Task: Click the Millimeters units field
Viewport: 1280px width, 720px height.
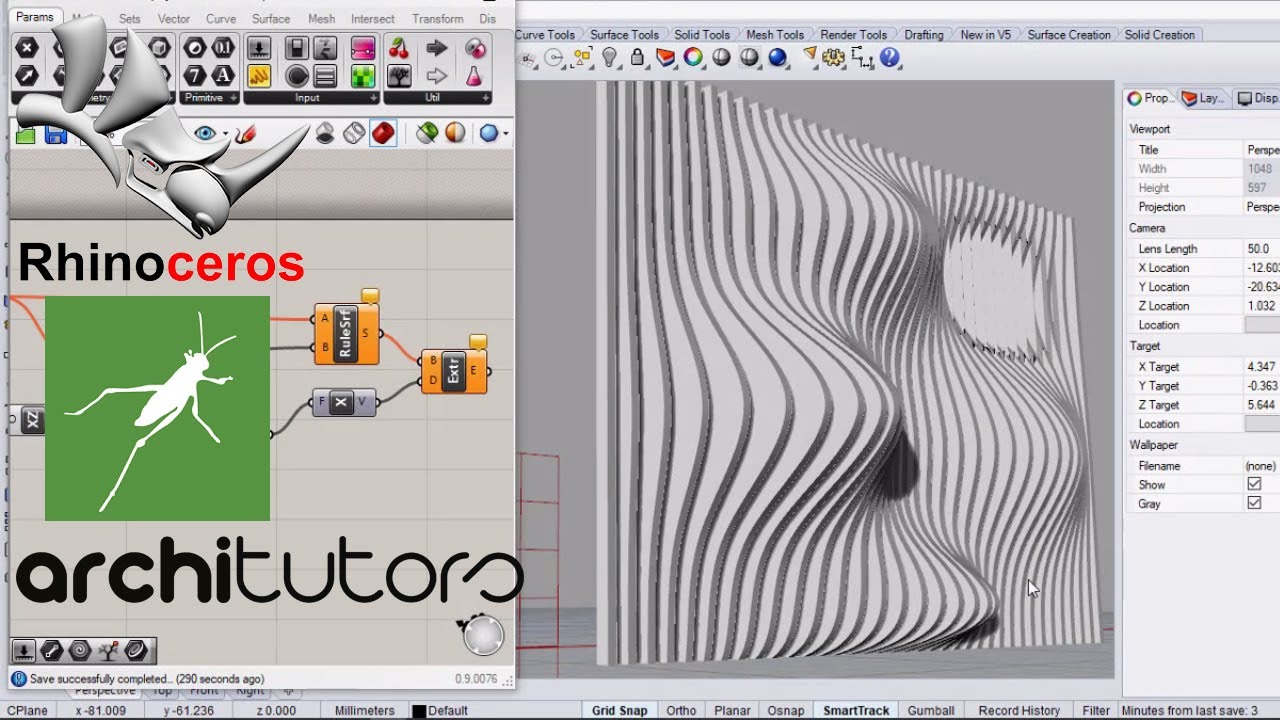Action: (x=364, y=711)
